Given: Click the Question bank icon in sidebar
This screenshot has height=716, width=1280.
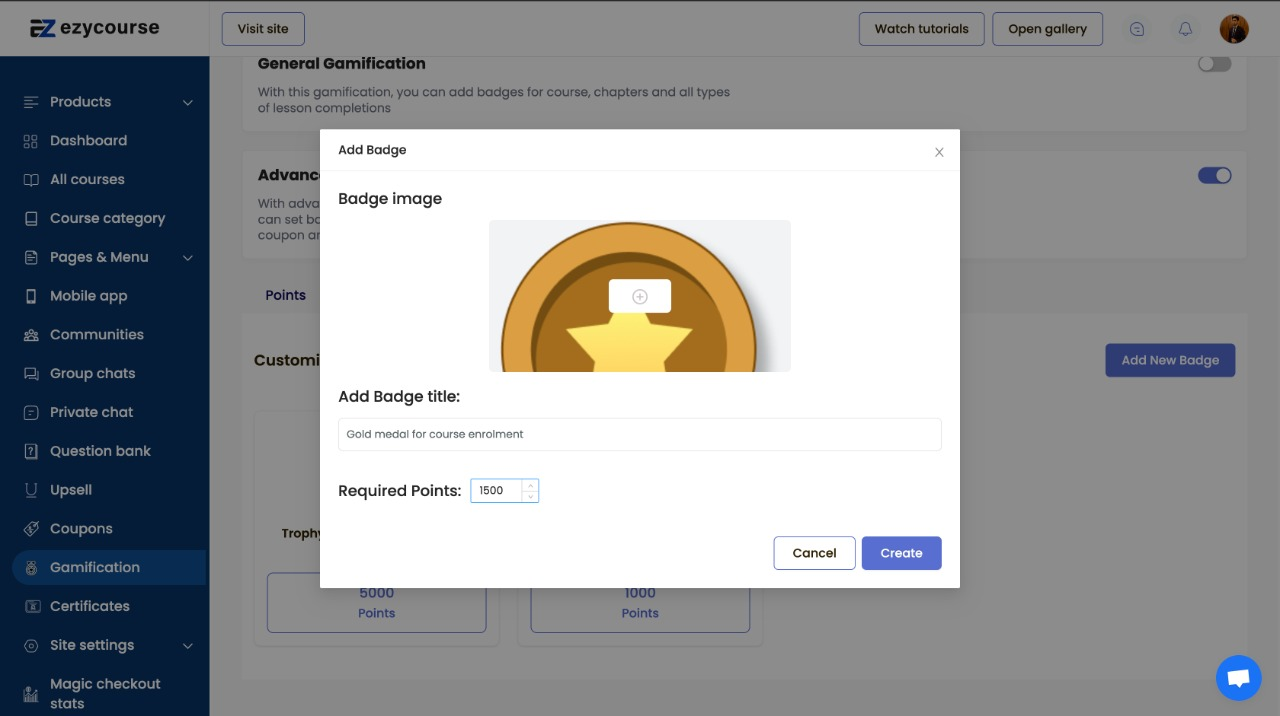Looking at the screenshot, I should coord(31,451).
